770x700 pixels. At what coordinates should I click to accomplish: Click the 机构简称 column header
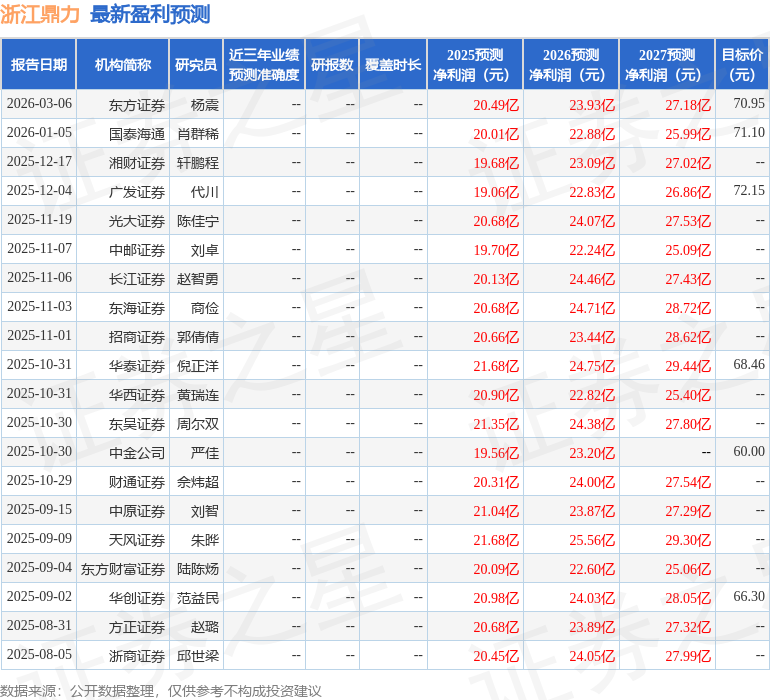point(122,65)
